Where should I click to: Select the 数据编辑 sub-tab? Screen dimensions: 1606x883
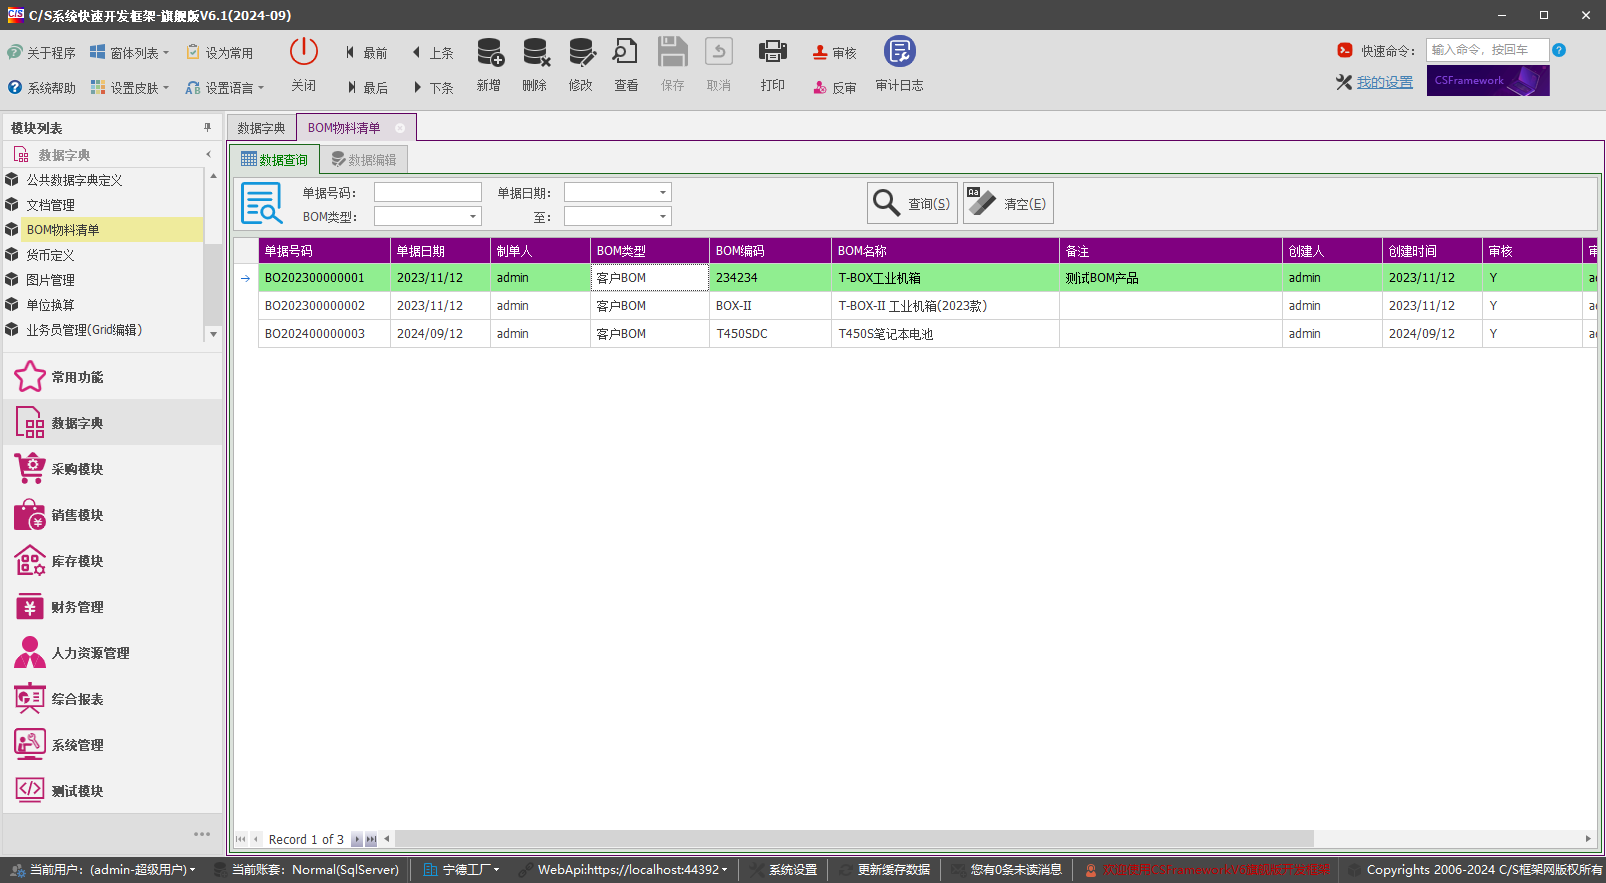click(x=364, y=160)
